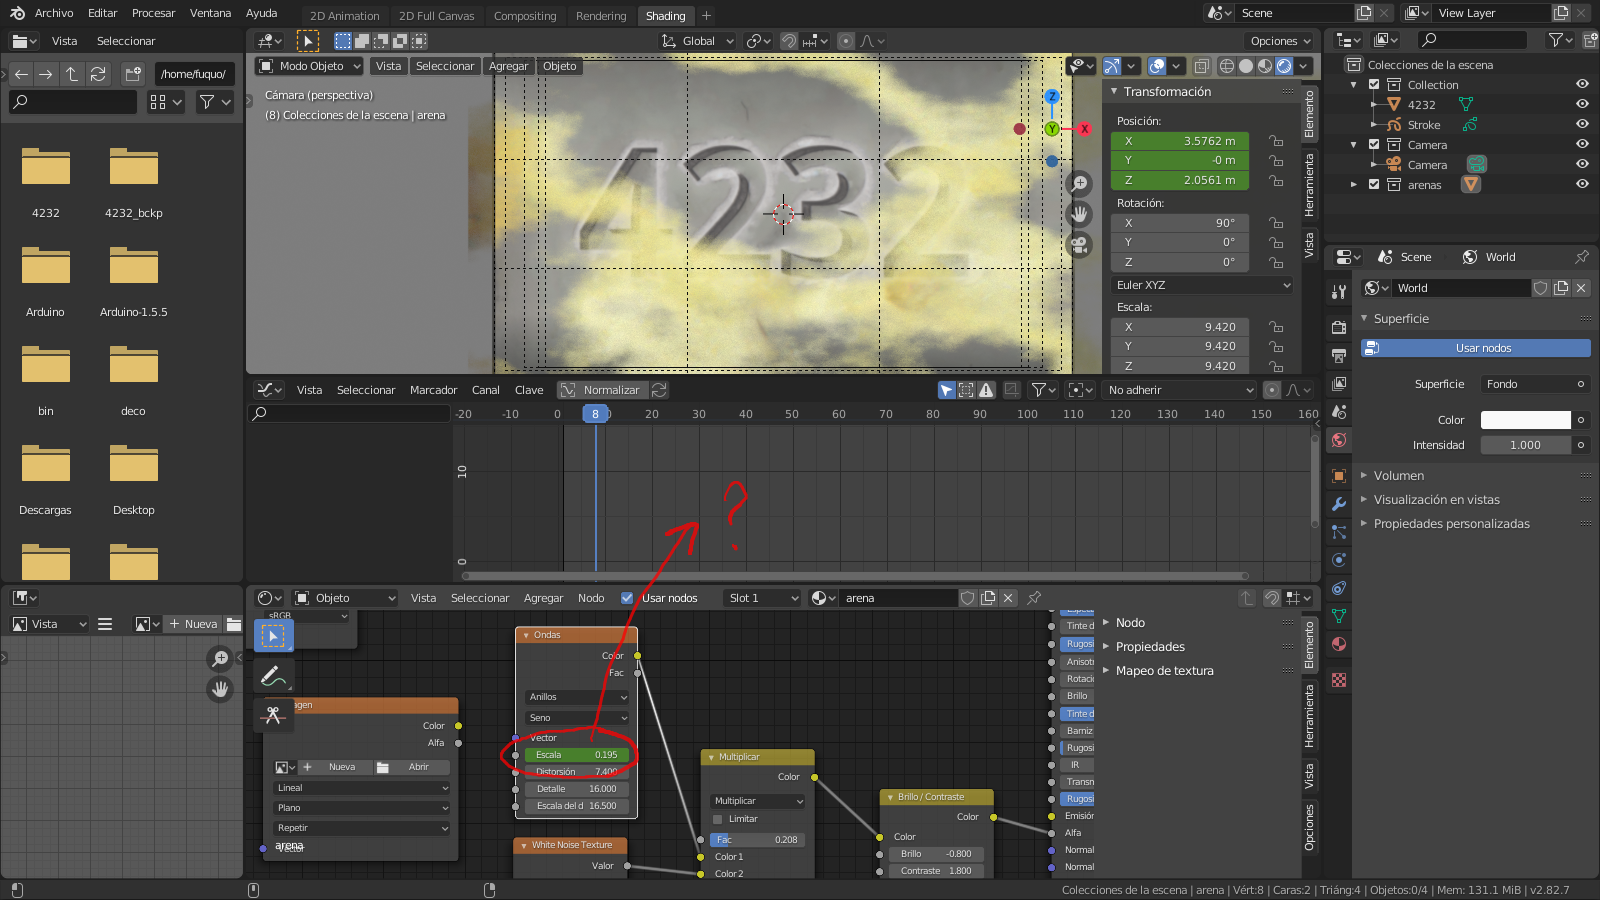Image resolution: width=1600 pixels, height=900 pixels.
Task: Hide the 4232 object in outliner
Action: [1582, 104]
